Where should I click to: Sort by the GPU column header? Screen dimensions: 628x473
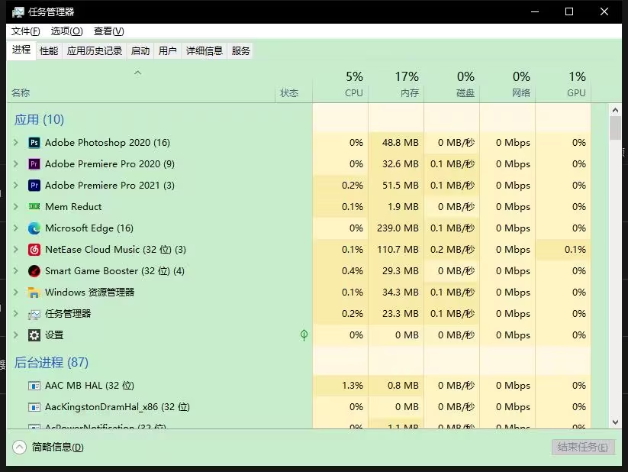[563, 84]
